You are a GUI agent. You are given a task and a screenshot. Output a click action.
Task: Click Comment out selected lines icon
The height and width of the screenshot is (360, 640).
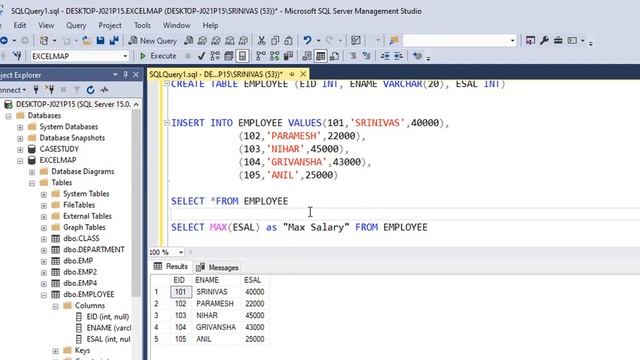(353, 56)
